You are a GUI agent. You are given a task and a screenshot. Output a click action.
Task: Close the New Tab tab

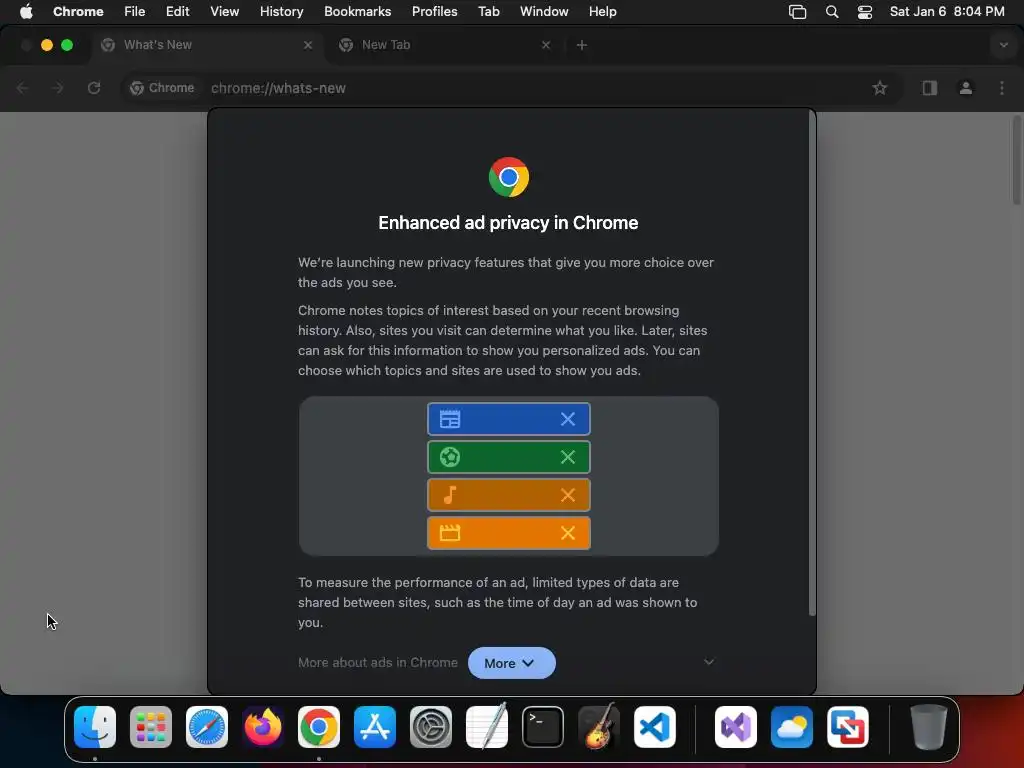546,45
